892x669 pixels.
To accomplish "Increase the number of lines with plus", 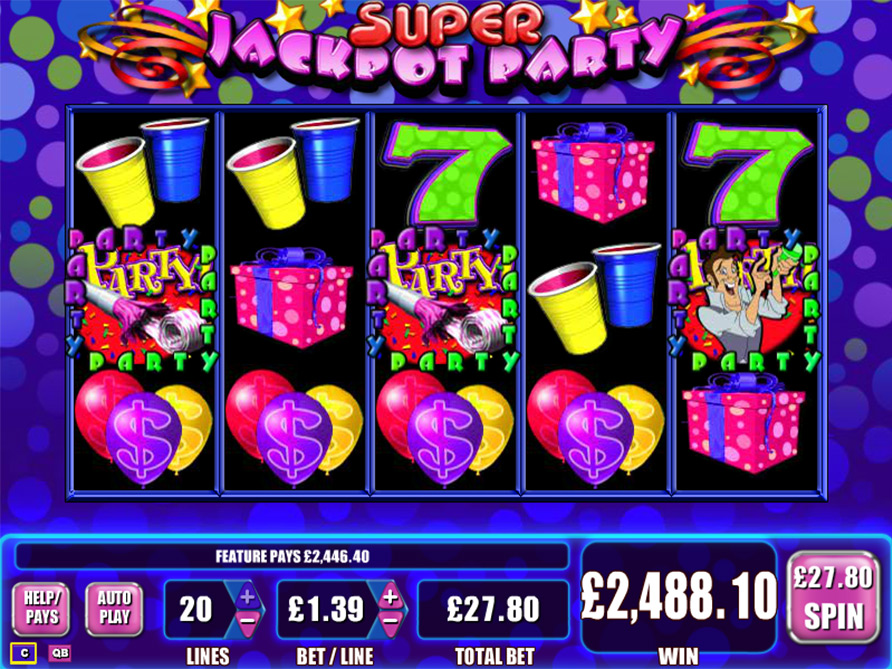I will coord(247,596).
